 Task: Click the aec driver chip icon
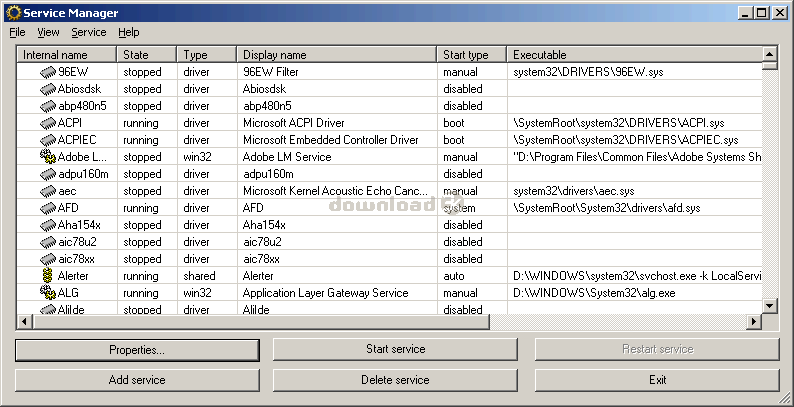coord(48,191)
